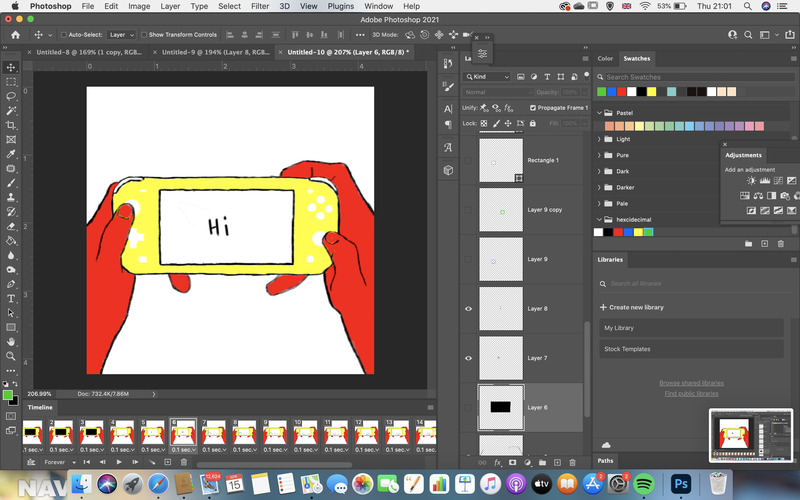Click Create new library
This screenshot has height=500, width=800.
pos(632,307)
